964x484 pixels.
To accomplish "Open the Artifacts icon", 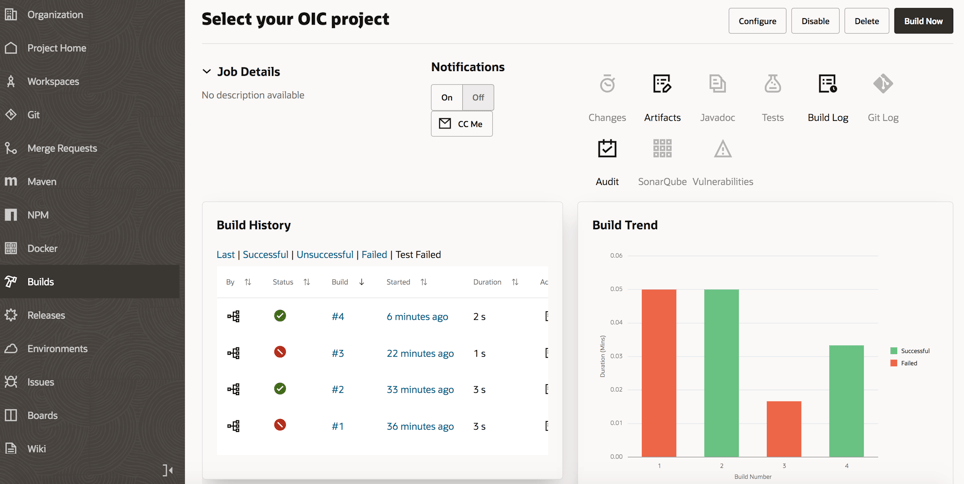I will (662, 85).
